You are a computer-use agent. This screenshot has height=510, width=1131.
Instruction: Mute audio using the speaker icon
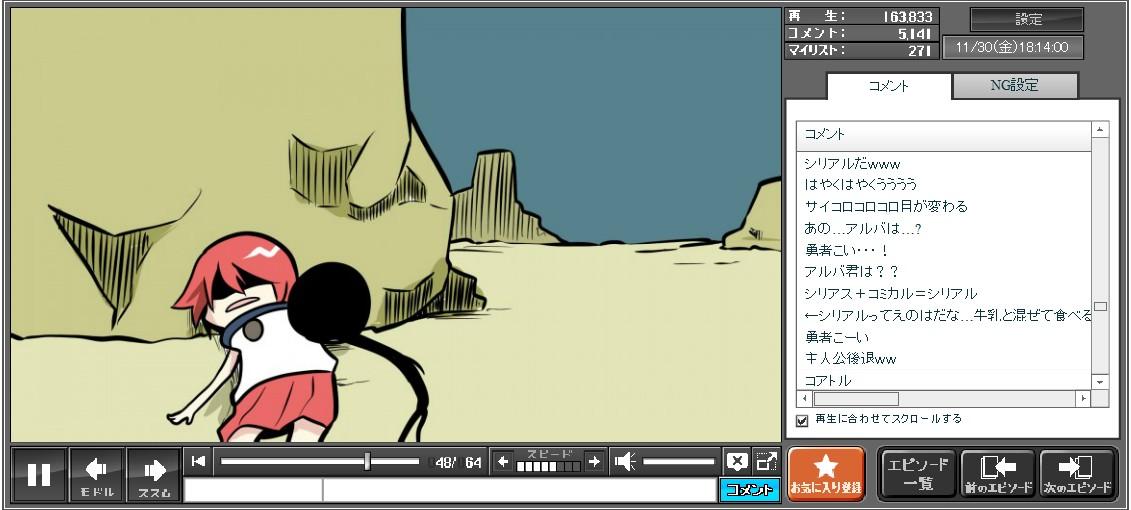(x=625, y=461)
